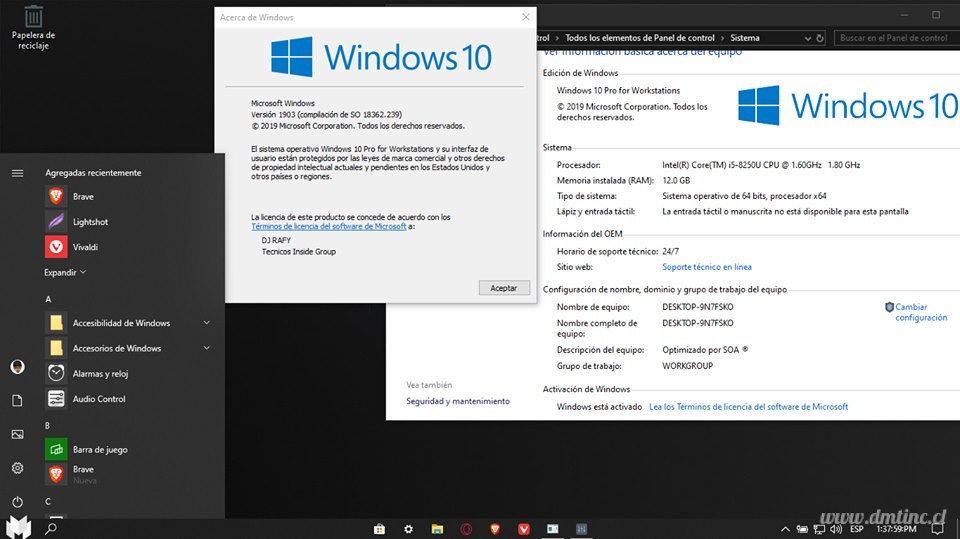Click the network tray icon
This screenshot has height=539, width=960.
coord(819,529)
